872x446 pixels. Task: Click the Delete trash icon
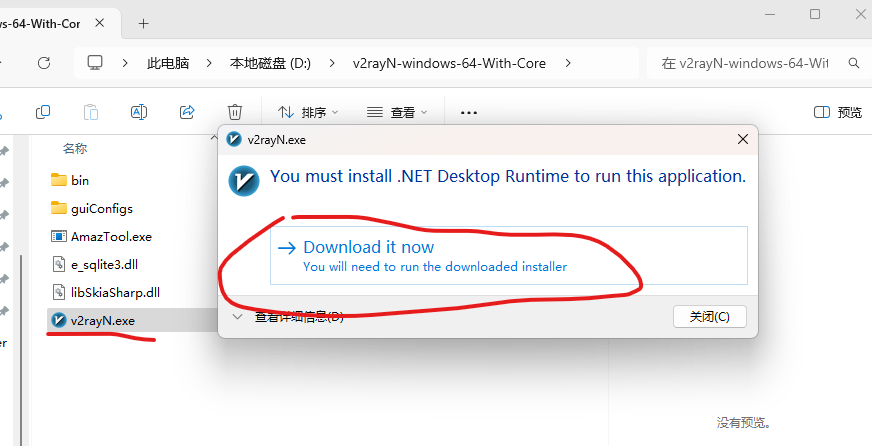click(x=235, y=112)
